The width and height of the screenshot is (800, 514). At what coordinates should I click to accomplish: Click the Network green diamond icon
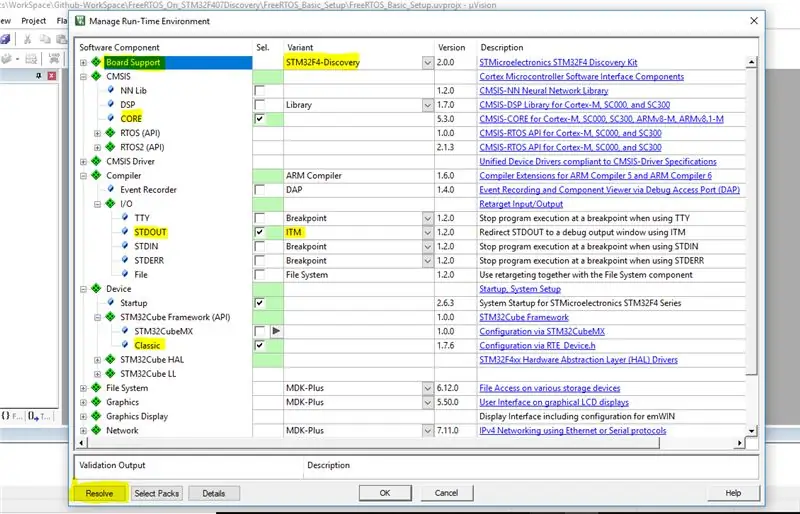[96, 430]
